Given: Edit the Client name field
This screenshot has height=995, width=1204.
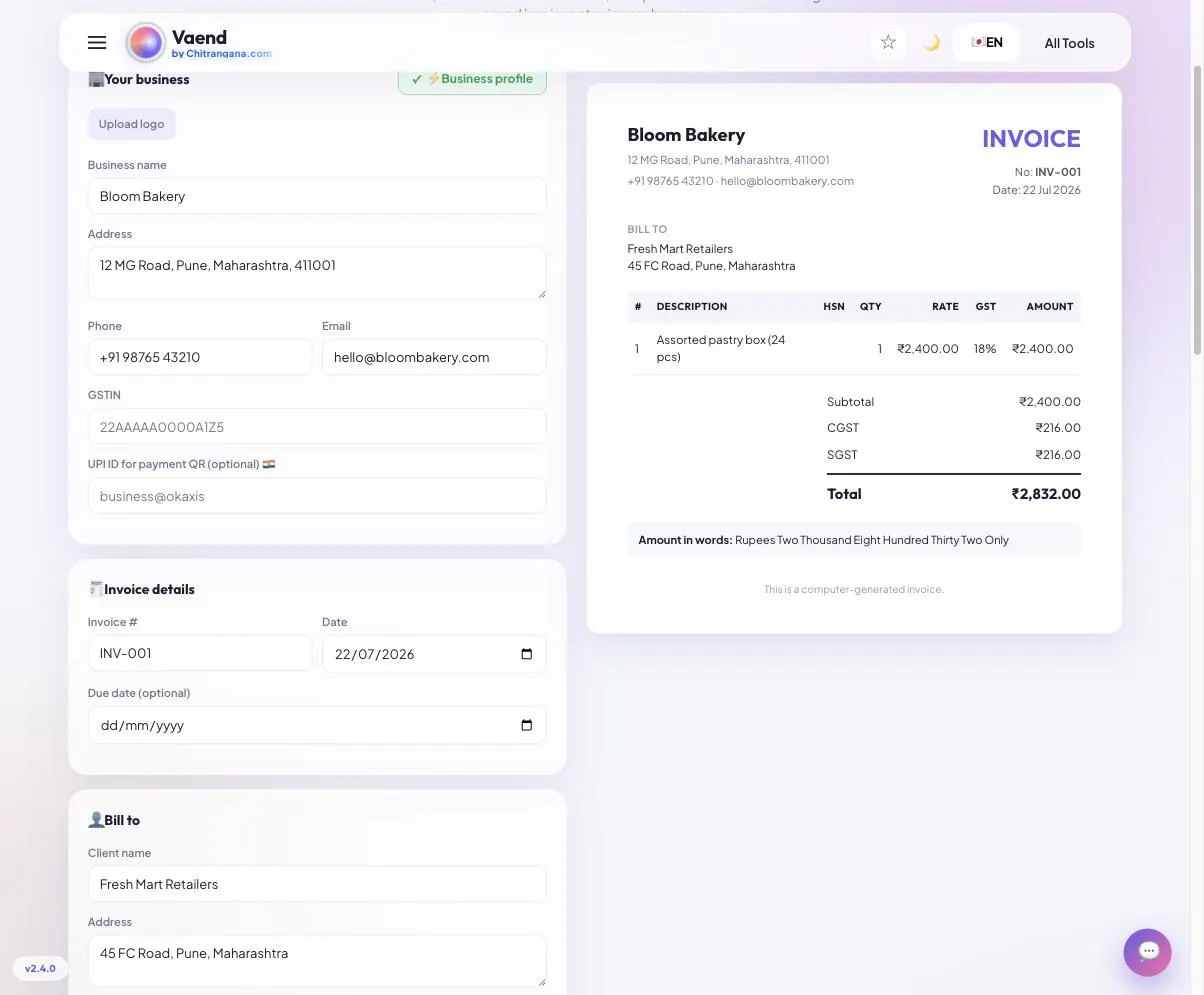Looking at the screenshot, I should point(317,884).
